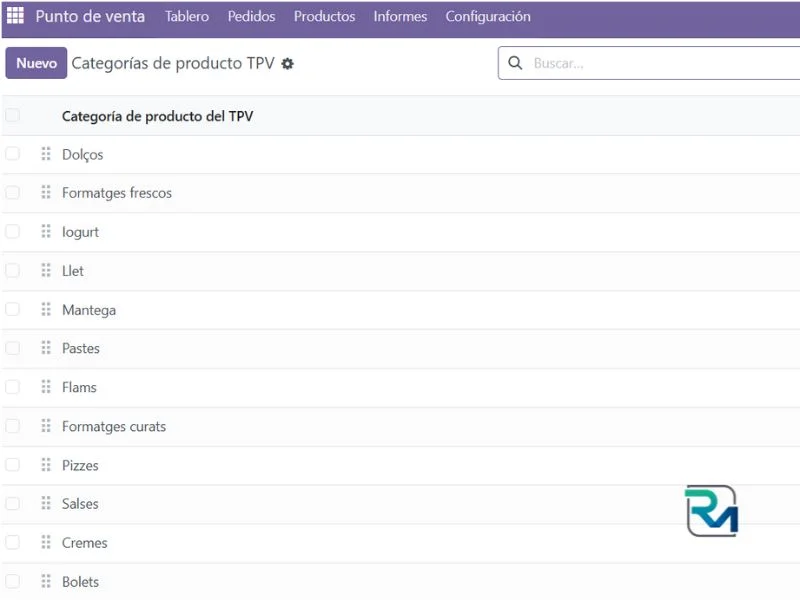Focus the Buscar search field
800x600 pixels.
[x=660, y=63]
